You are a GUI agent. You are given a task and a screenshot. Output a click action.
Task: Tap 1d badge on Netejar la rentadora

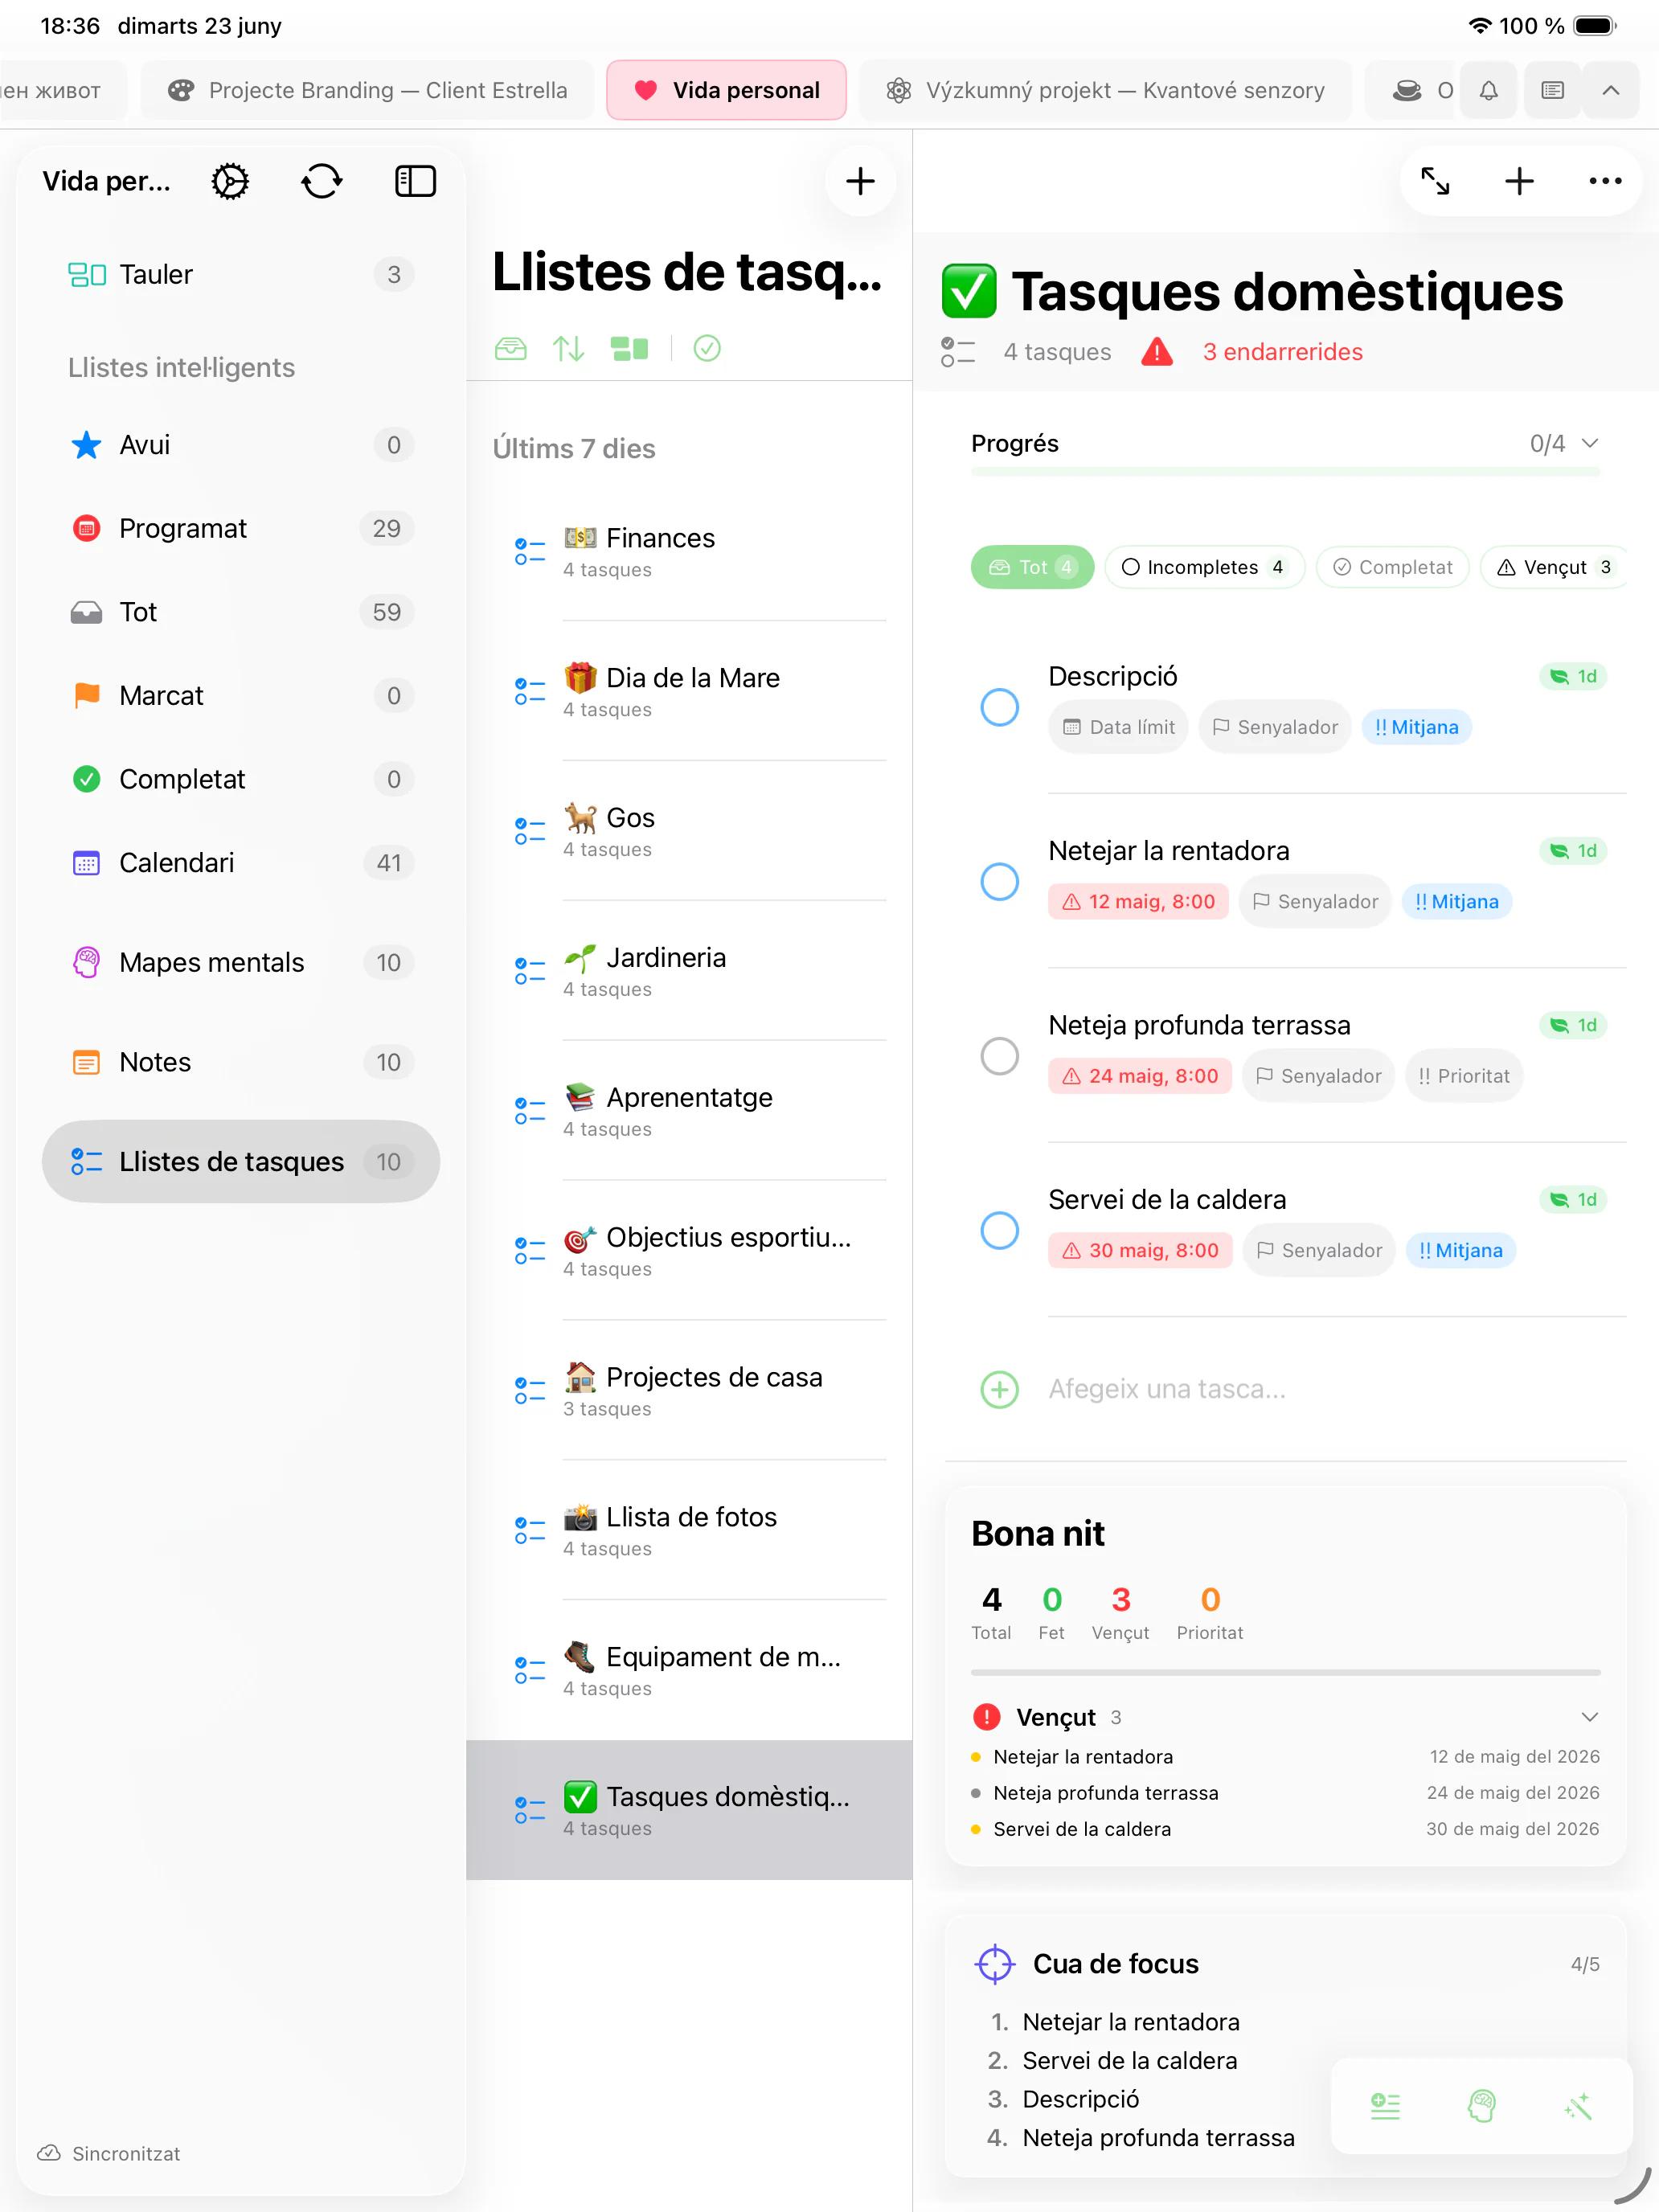click(x=1573, y=851)
